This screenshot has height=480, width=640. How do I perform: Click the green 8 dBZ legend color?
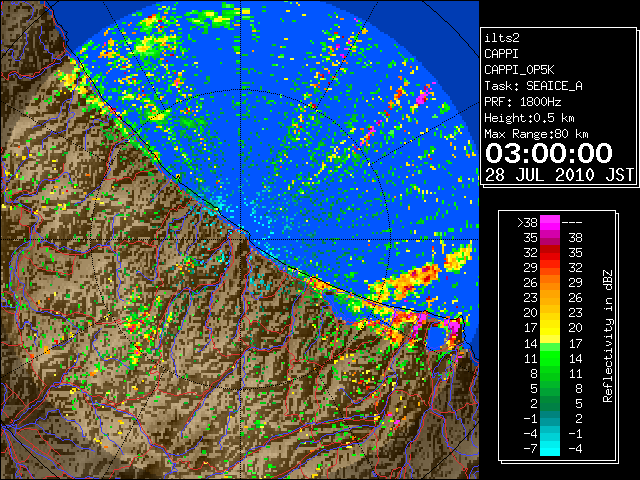coord(550,373)
